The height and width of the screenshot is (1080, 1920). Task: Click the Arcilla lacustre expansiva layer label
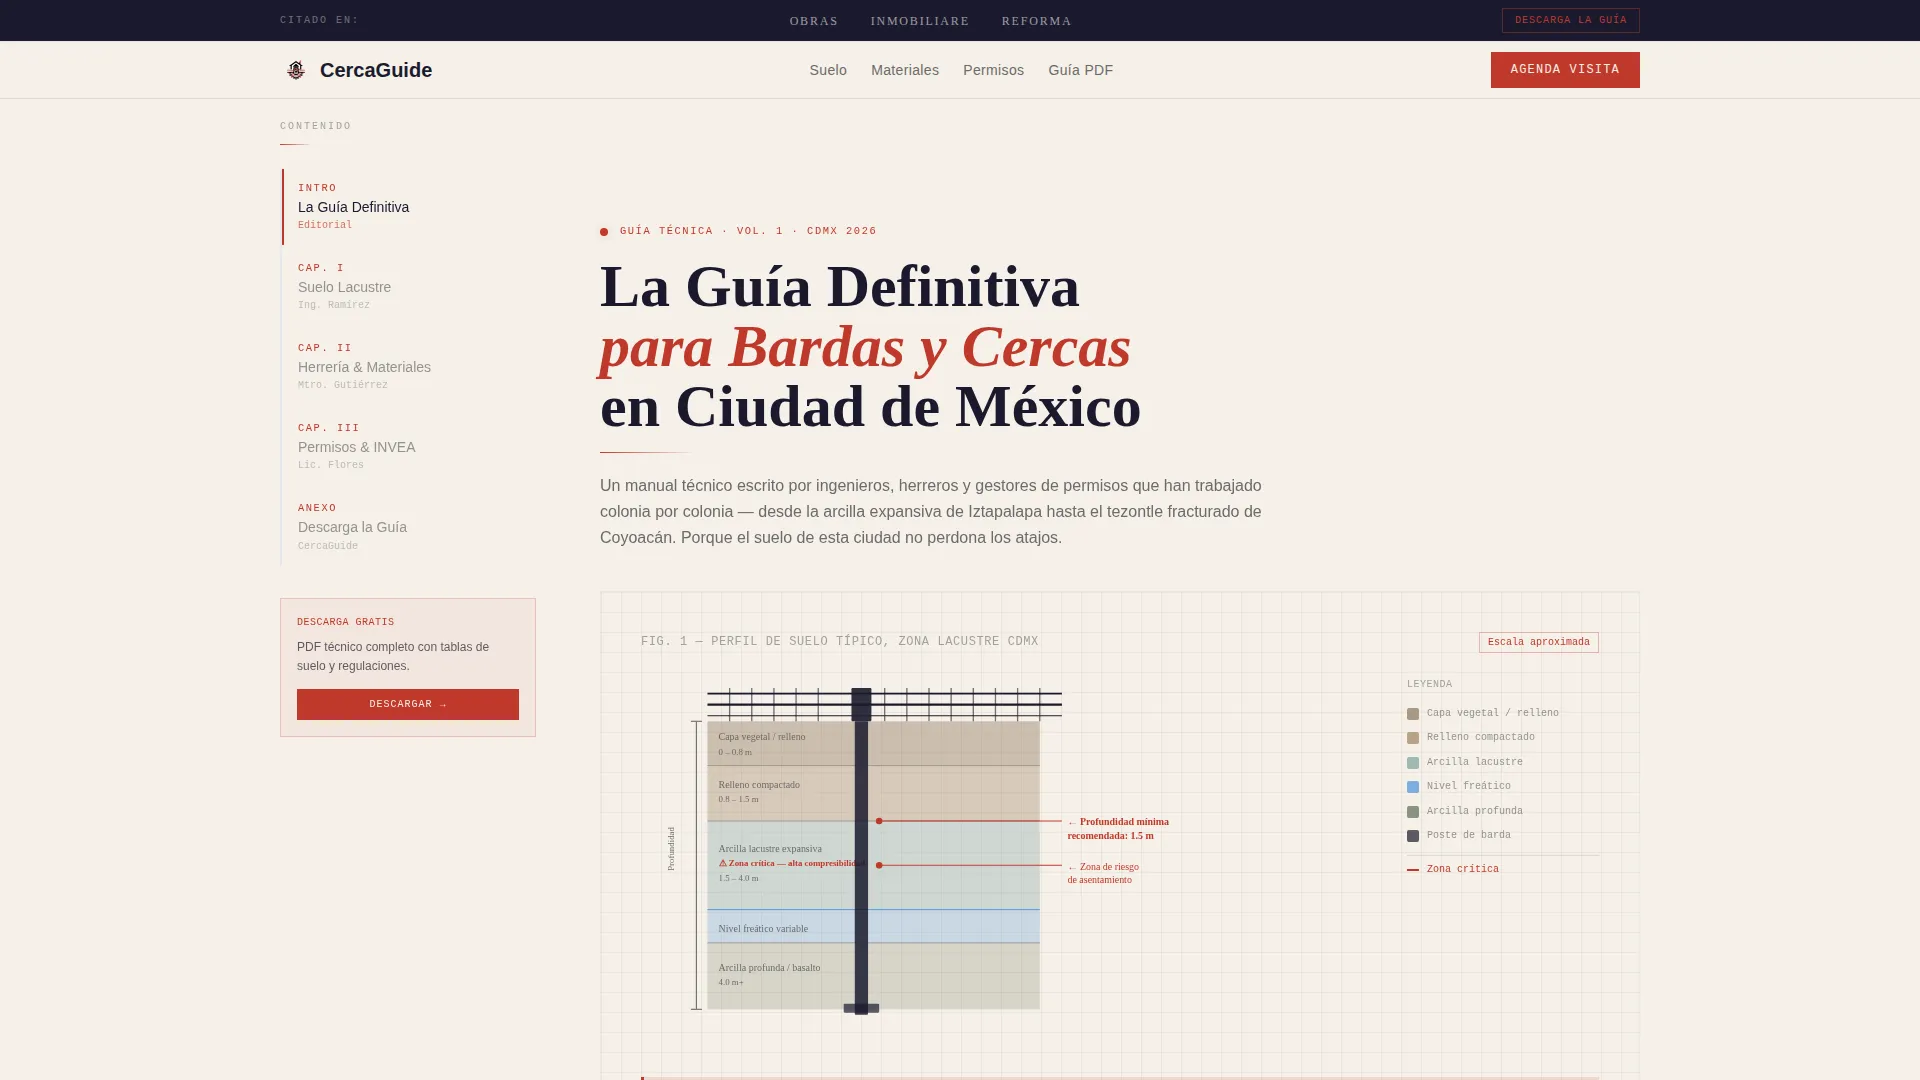770,849
